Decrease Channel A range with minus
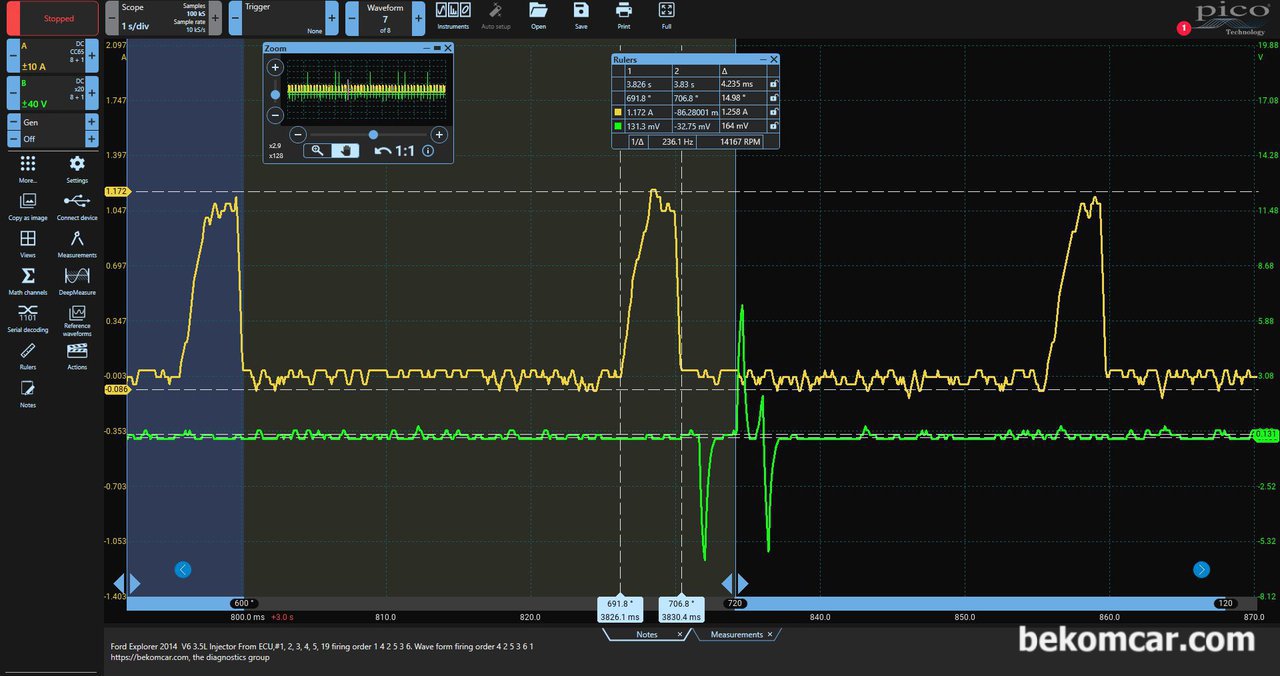1280x676 pixels. pos(13,56)
